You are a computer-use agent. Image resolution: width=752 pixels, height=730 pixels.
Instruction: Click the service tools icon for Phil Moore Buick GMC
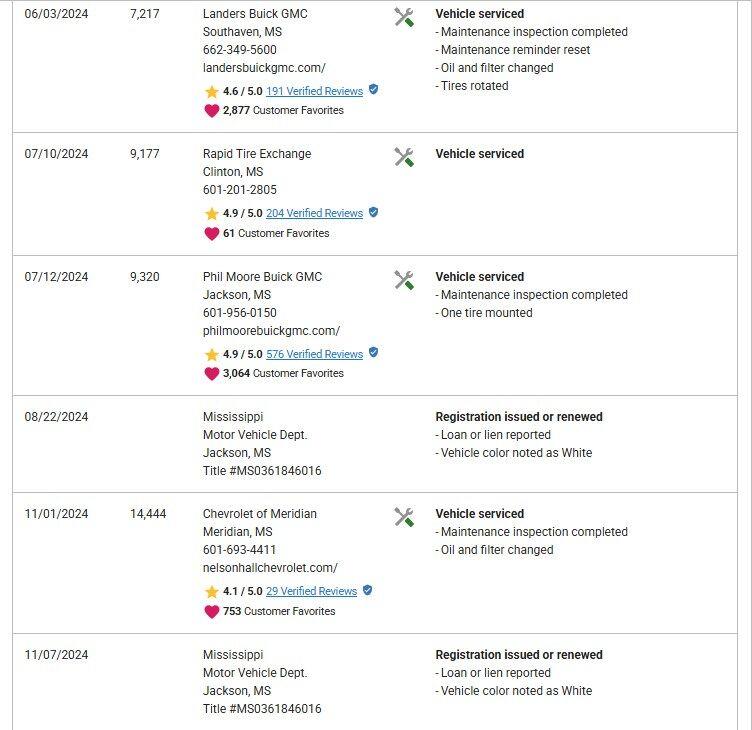point(404,281)
